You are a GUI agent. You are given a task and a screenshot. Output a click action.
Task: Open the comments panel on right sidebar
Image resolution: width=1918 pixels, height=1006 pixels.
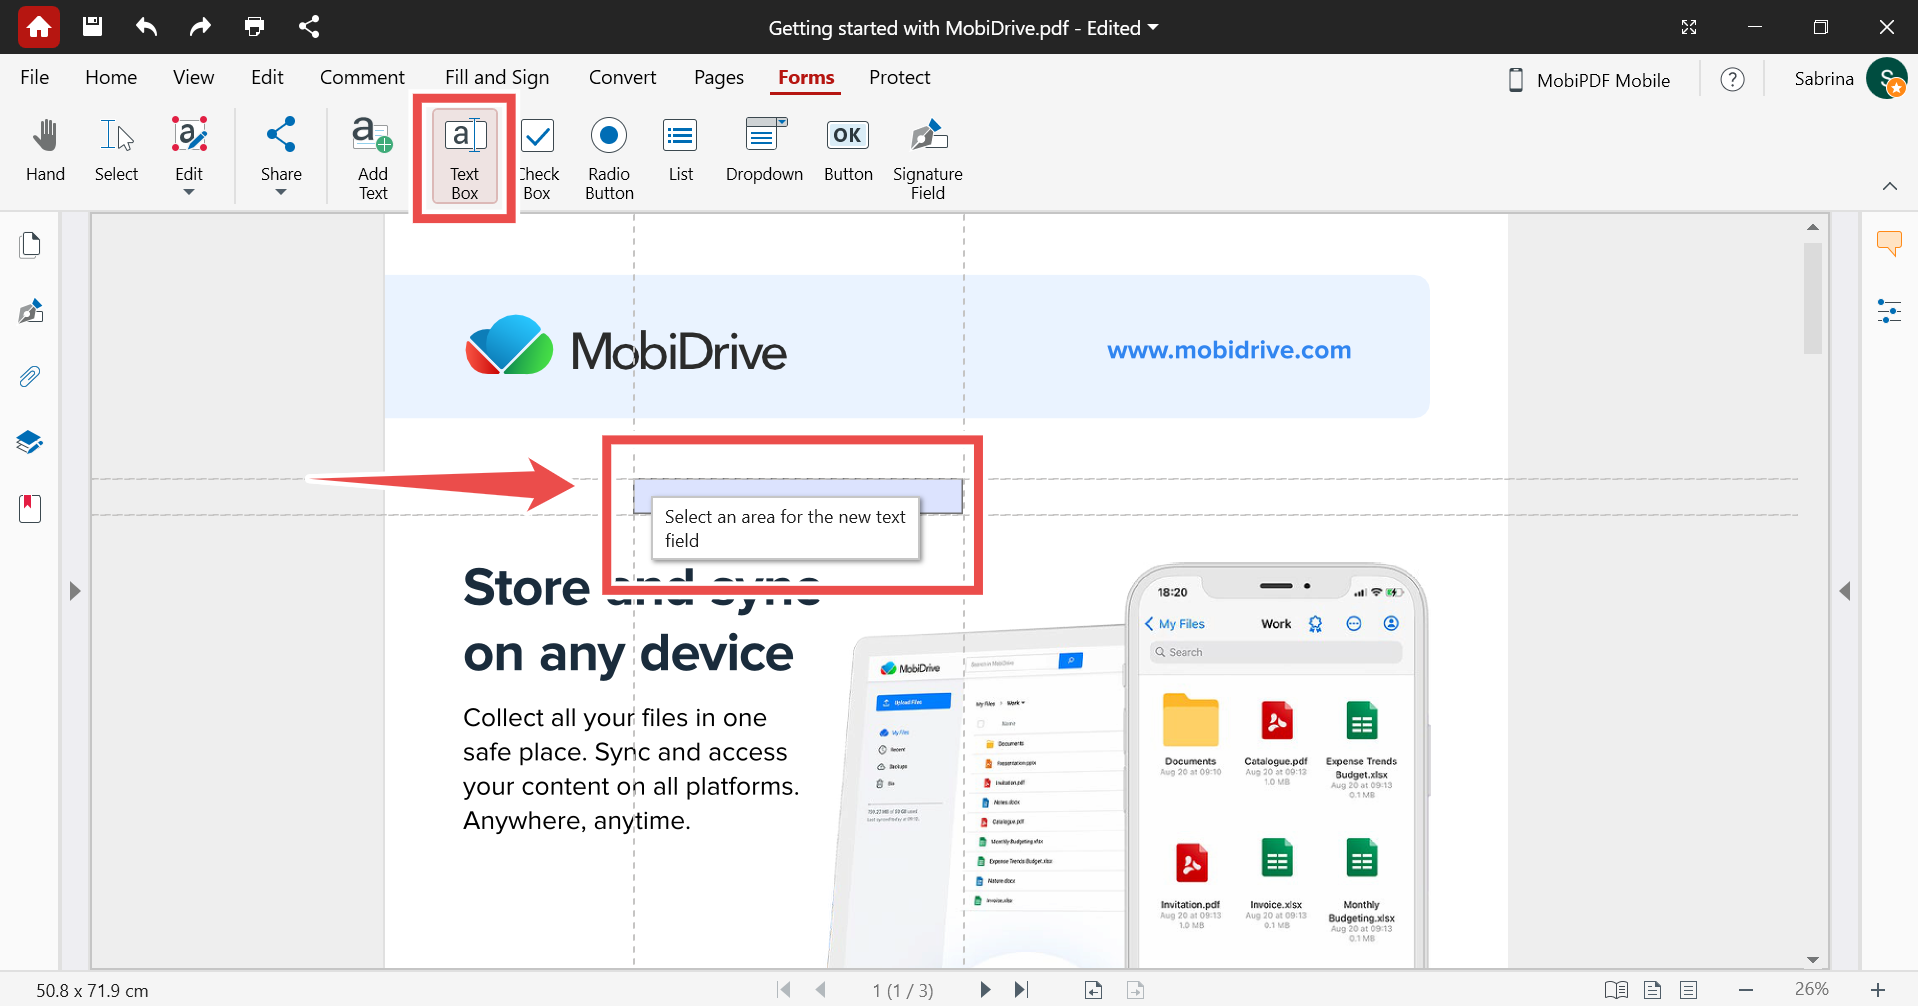[x=1889, y=243]
